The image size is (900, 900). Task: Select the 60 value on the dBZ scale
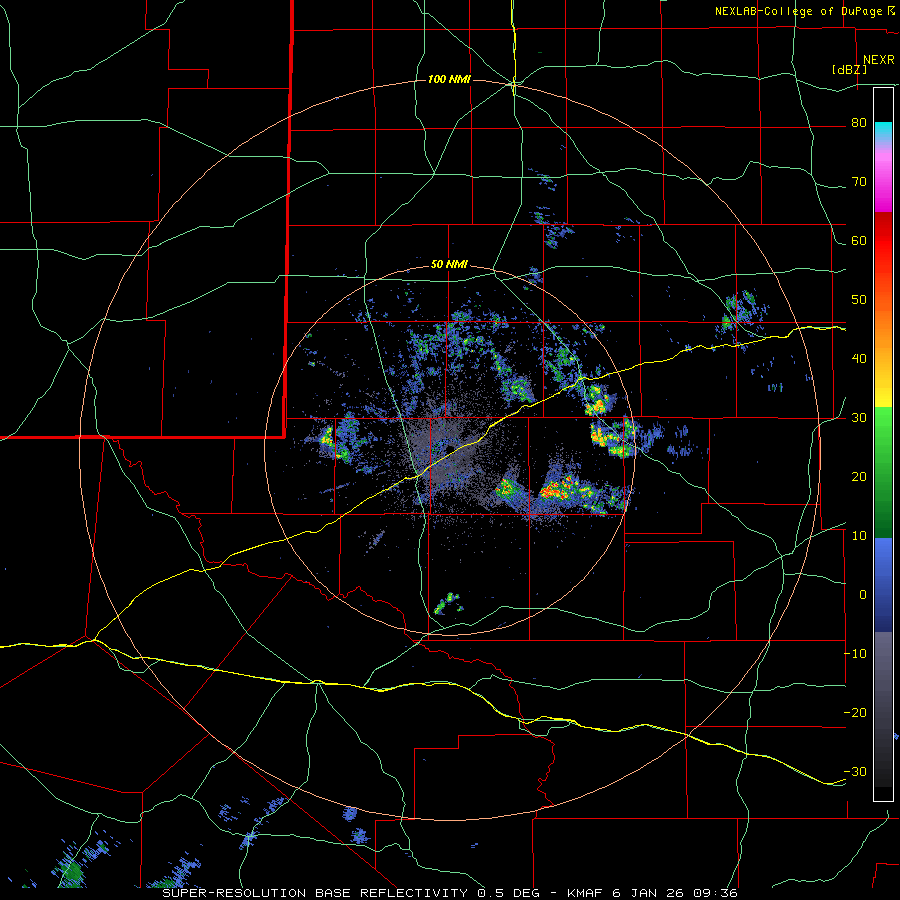point(859,240)
